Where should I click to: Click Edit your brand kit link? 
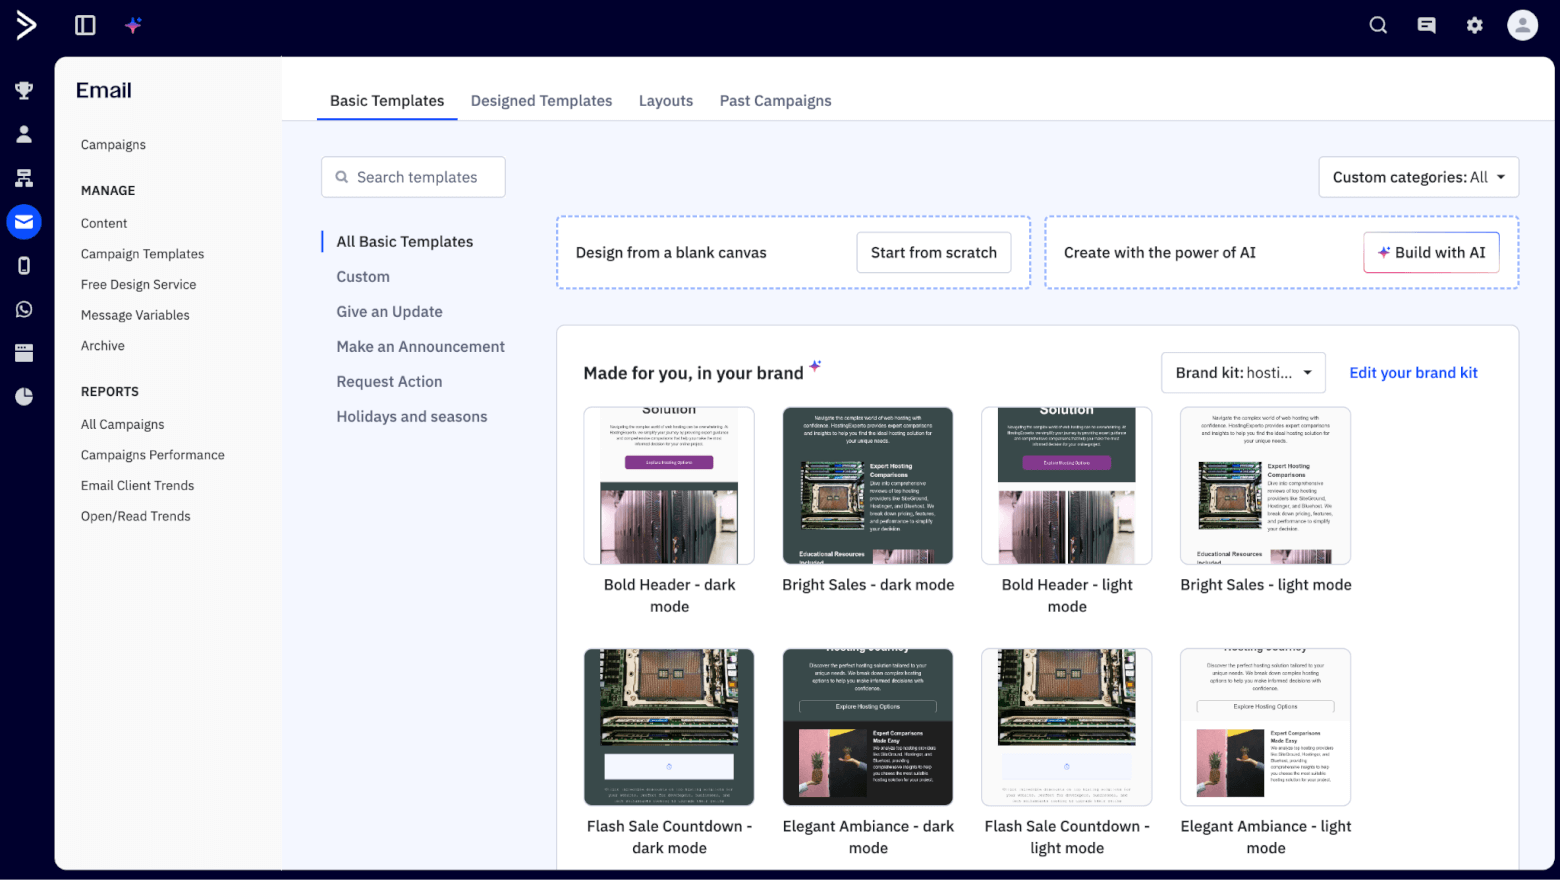pos(1413,372)
